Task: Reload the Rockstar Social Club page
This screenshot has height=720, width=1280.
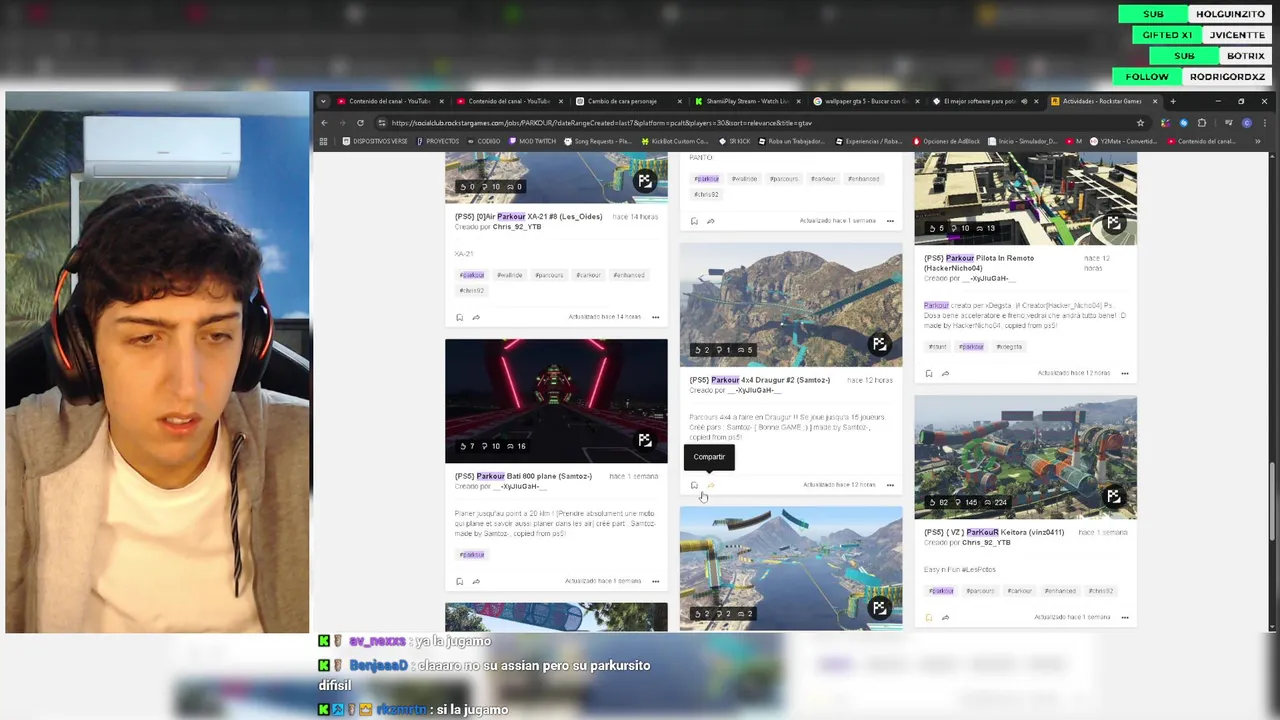Action: point(360,122)
